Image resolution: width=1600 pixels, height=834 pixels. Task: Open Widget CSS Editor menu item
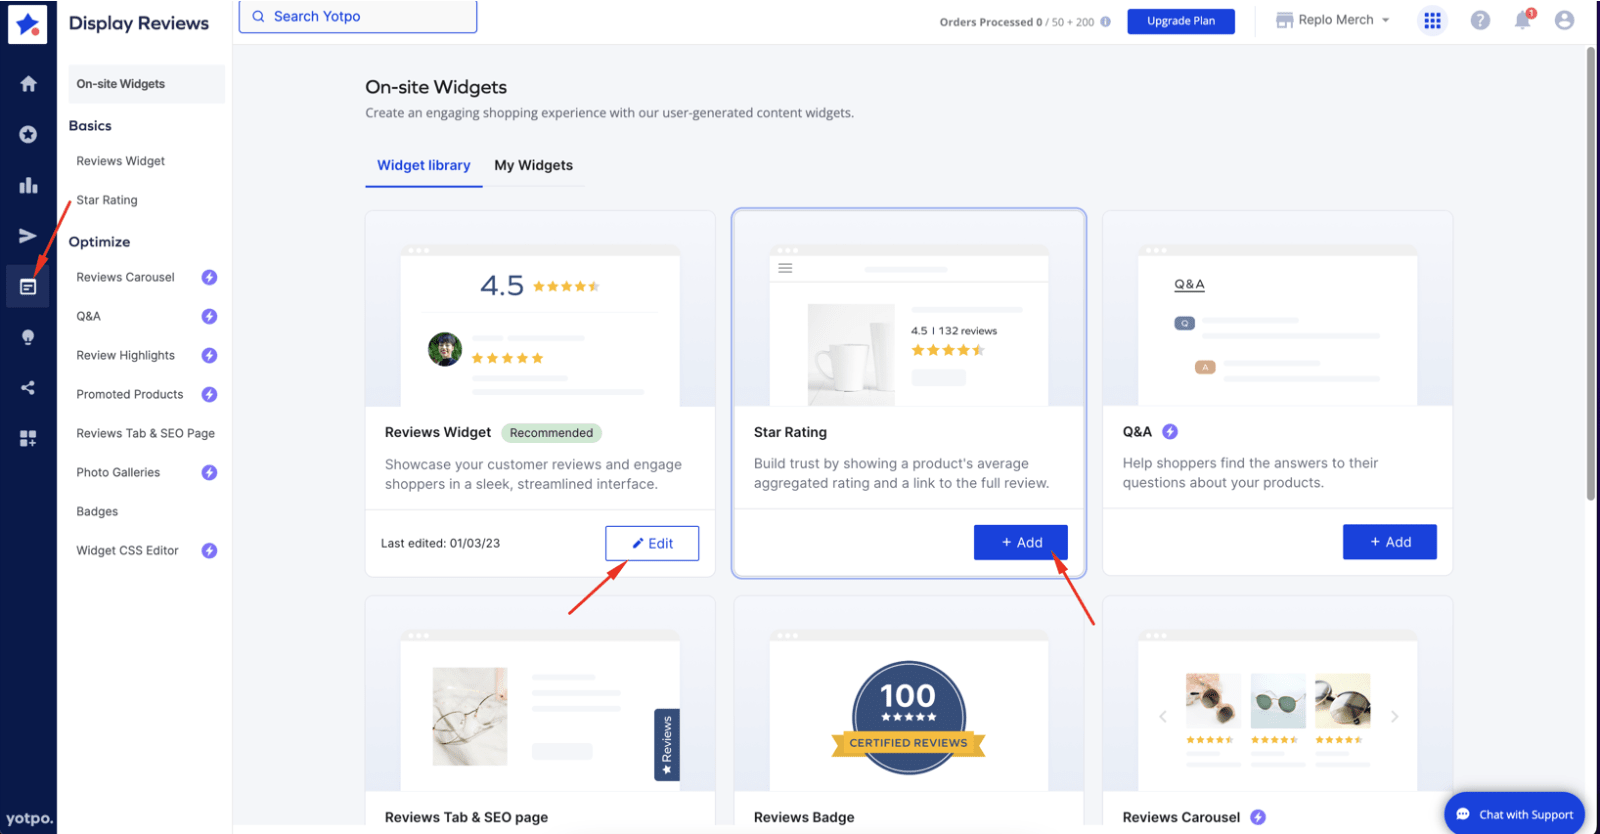coord(127,550)
